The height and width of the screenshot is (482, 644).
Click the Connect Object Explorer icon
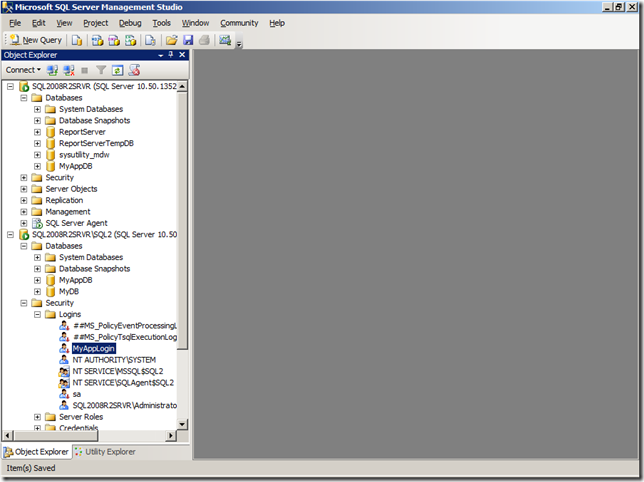[x=52, y=70]
